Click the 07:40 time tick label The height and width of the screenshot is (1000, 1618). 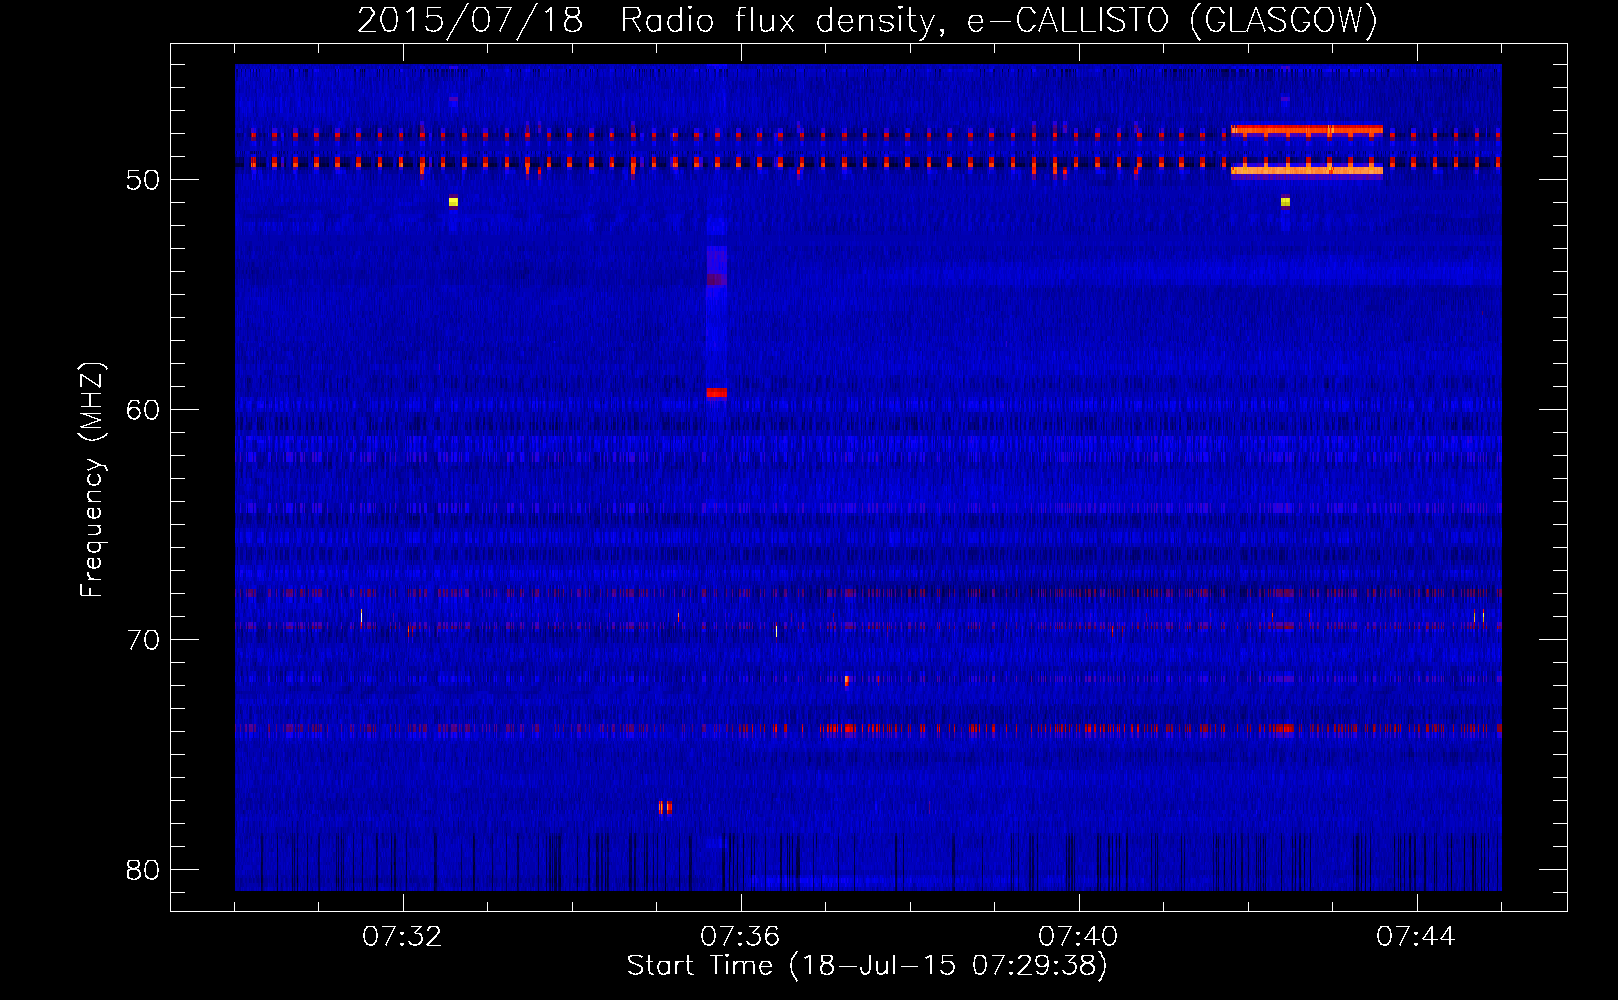[1078, 936]
